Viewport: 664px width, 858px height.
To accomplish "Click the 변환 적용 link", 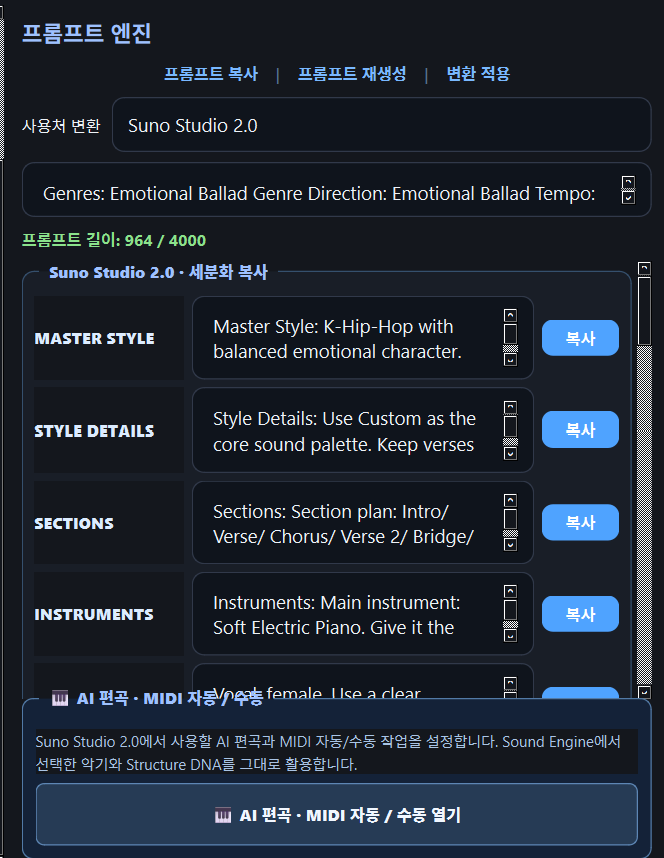I will [x=478, y=73].
